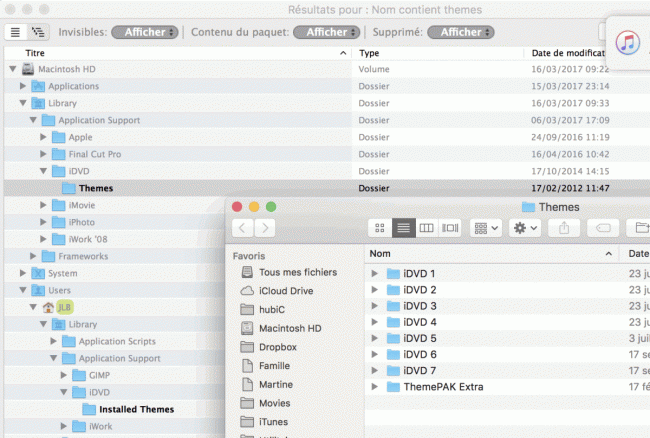Expand the ThemePAK Extra folder
The width and height of the screenshot is (650, 438).
[x=375, y=387]
